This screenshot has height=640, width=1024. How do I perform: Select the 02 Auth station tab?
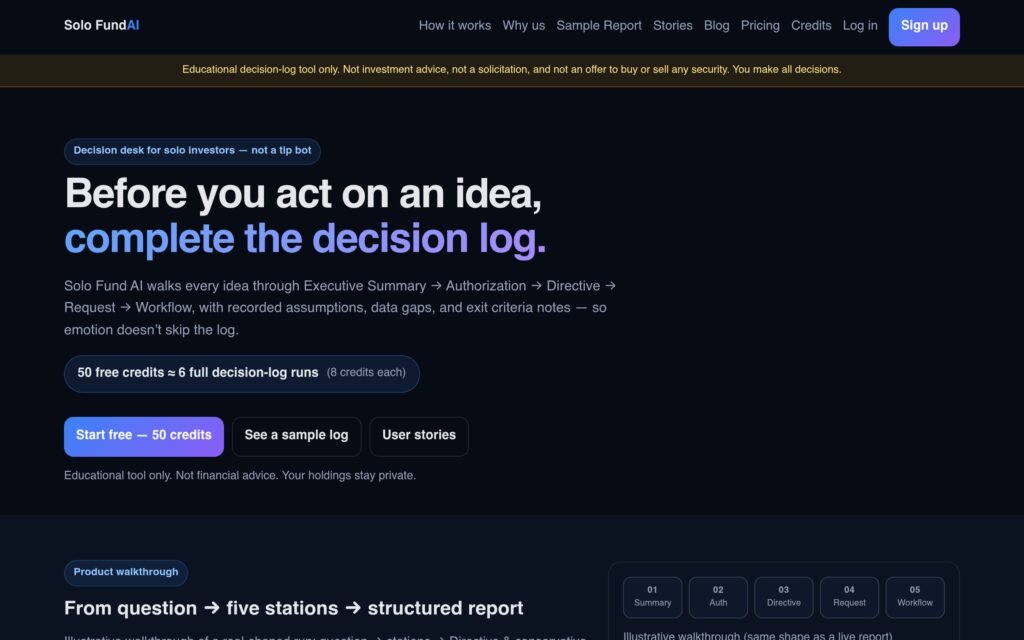(x=718, y=597)
